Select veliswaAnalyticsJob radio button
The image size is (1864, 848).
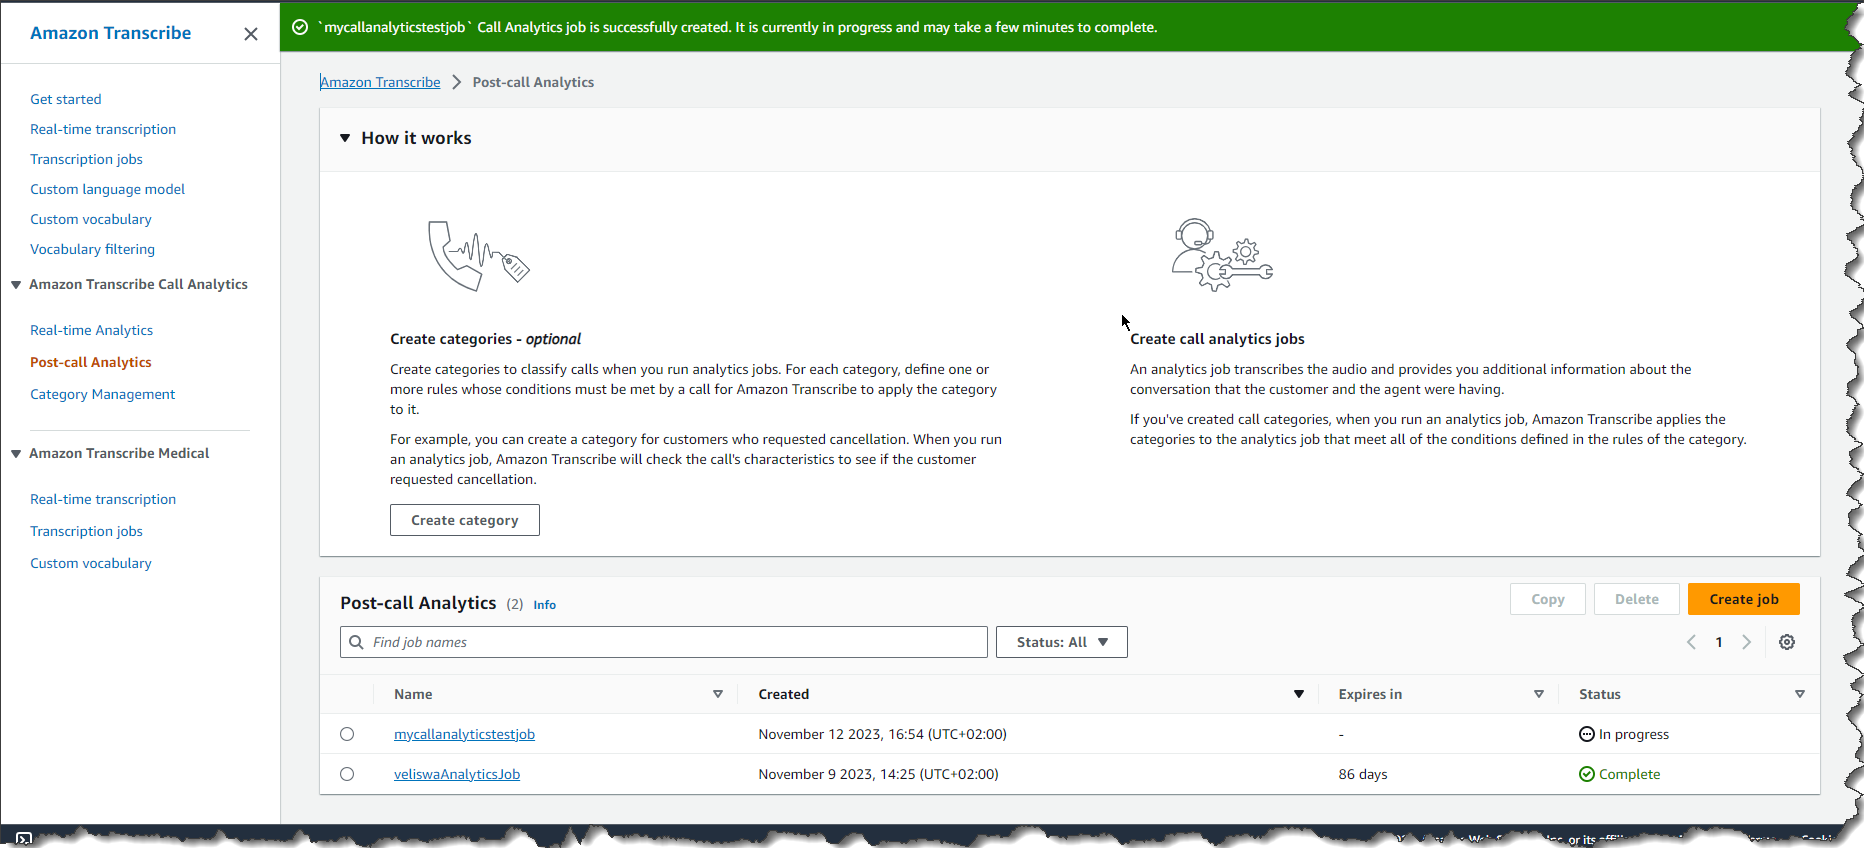347,774
